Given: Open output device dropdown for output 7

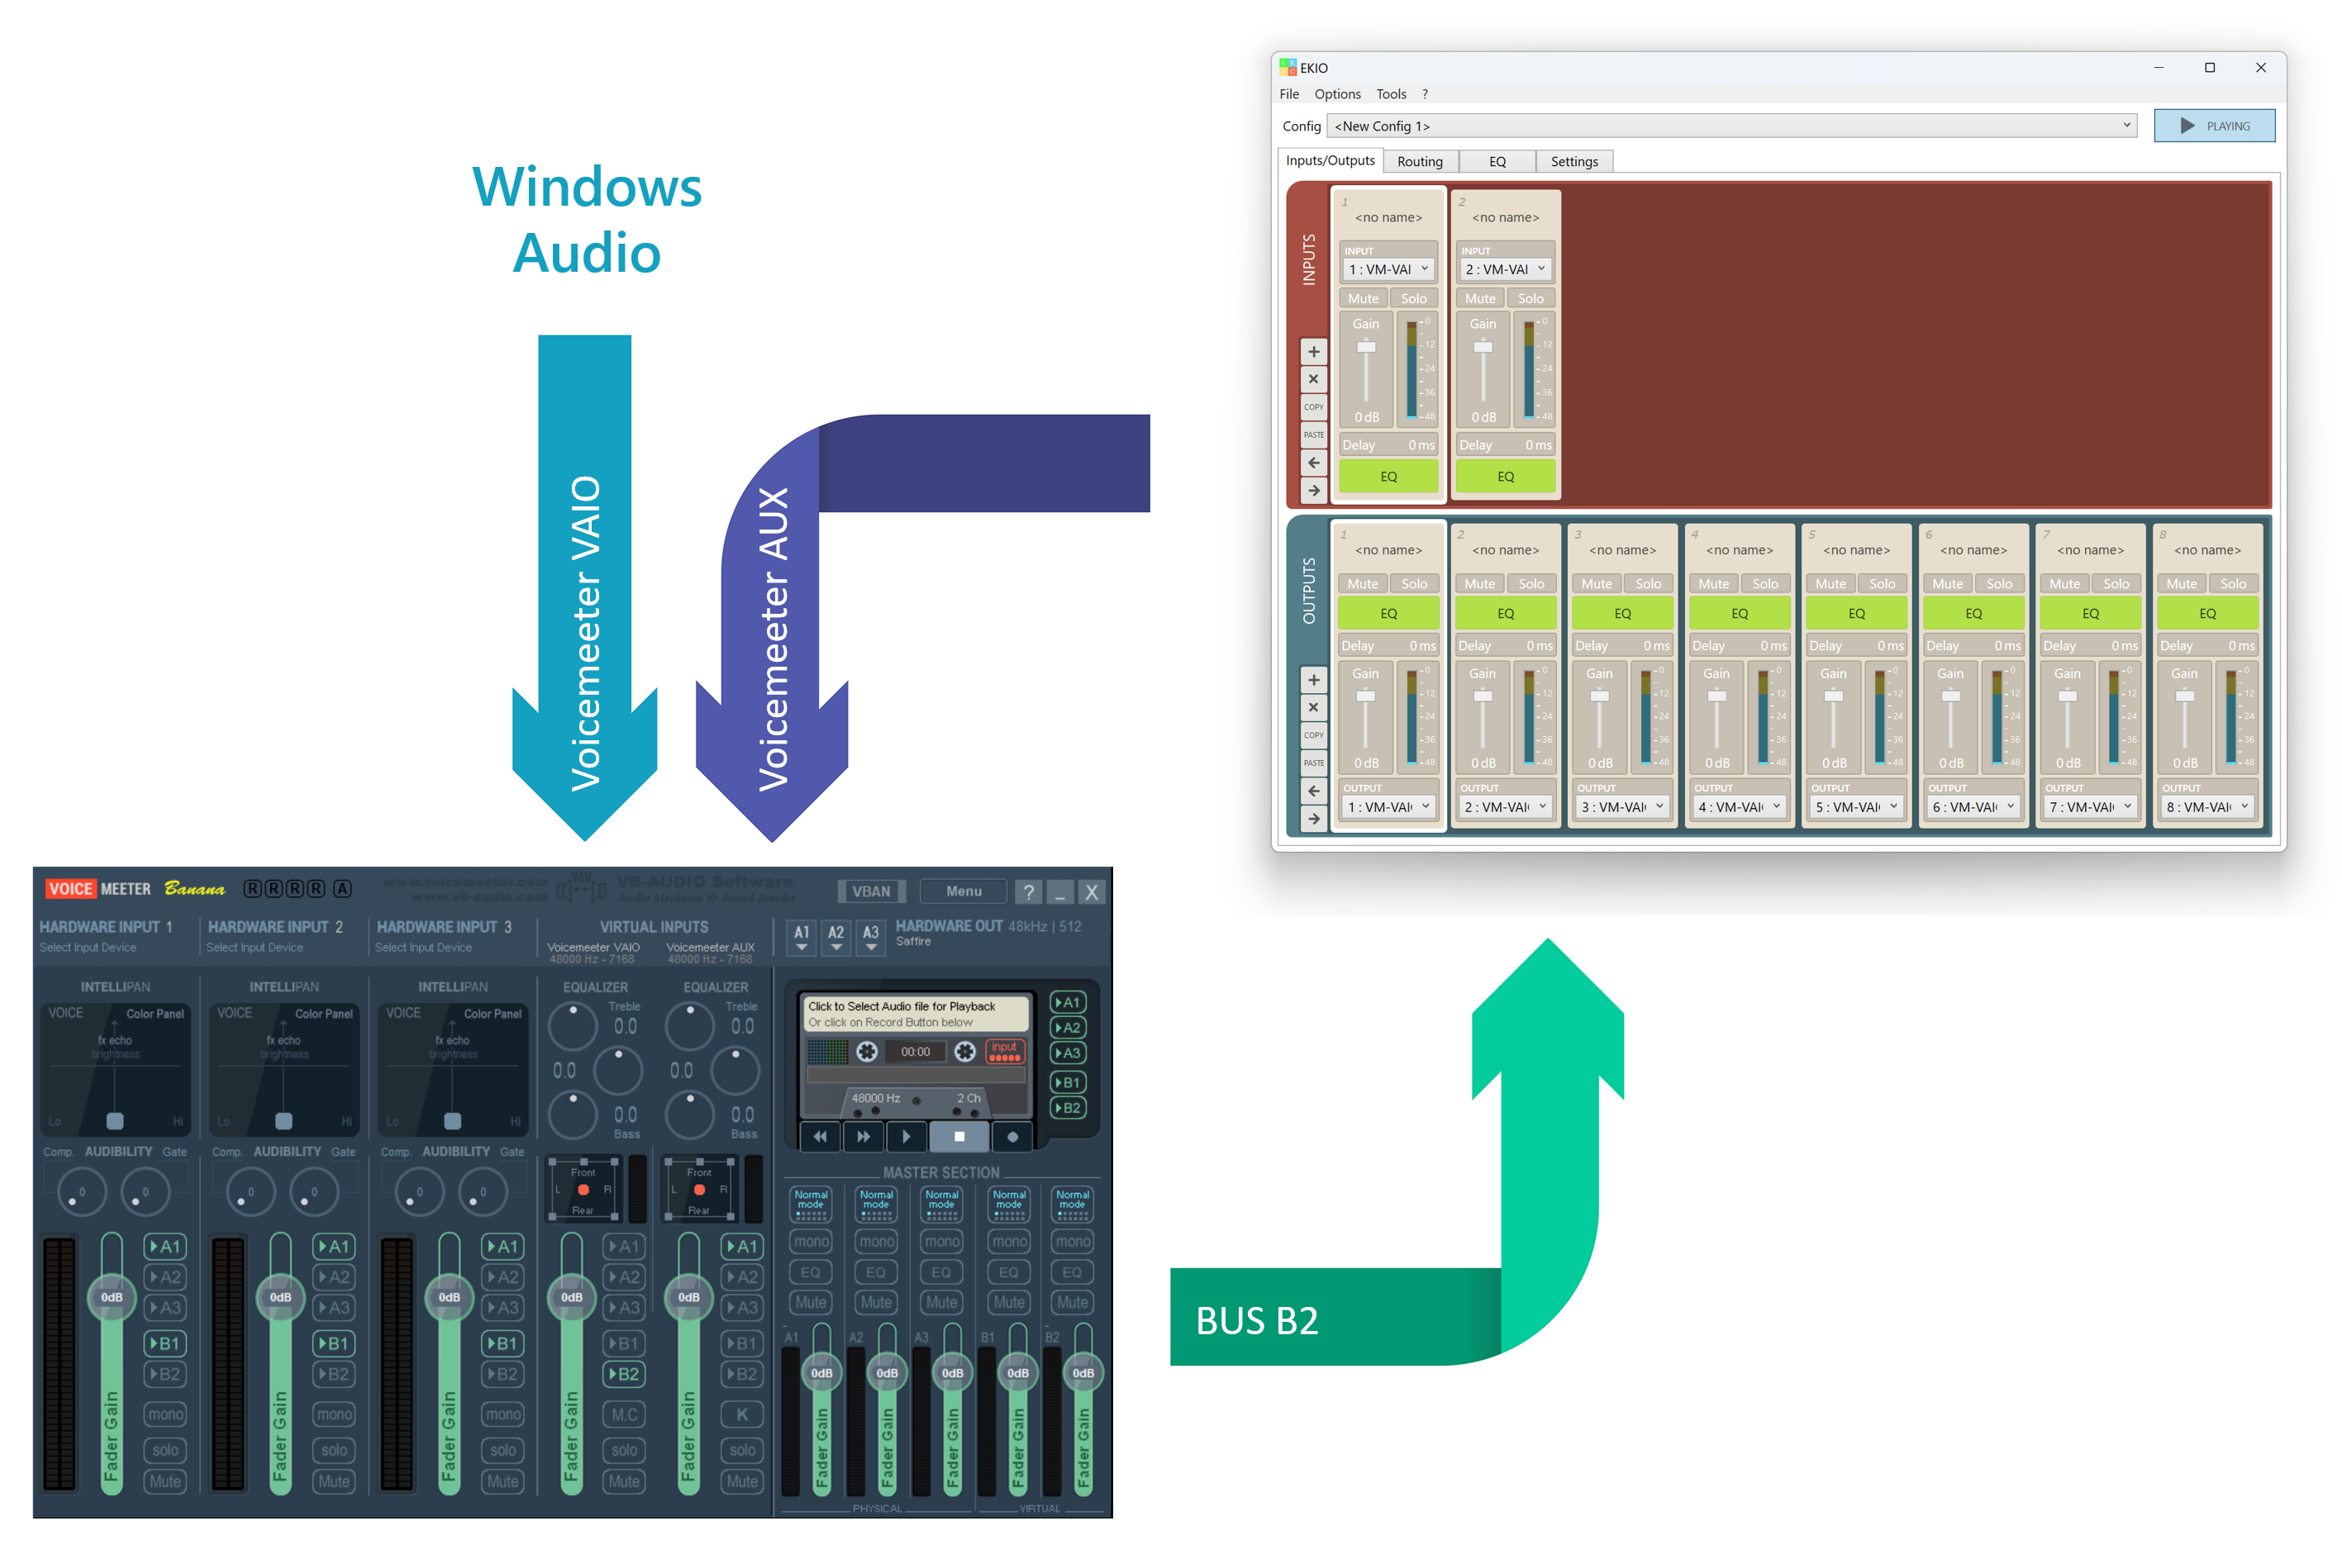Looking at the screenshot, I should [x=2090, y=807].
